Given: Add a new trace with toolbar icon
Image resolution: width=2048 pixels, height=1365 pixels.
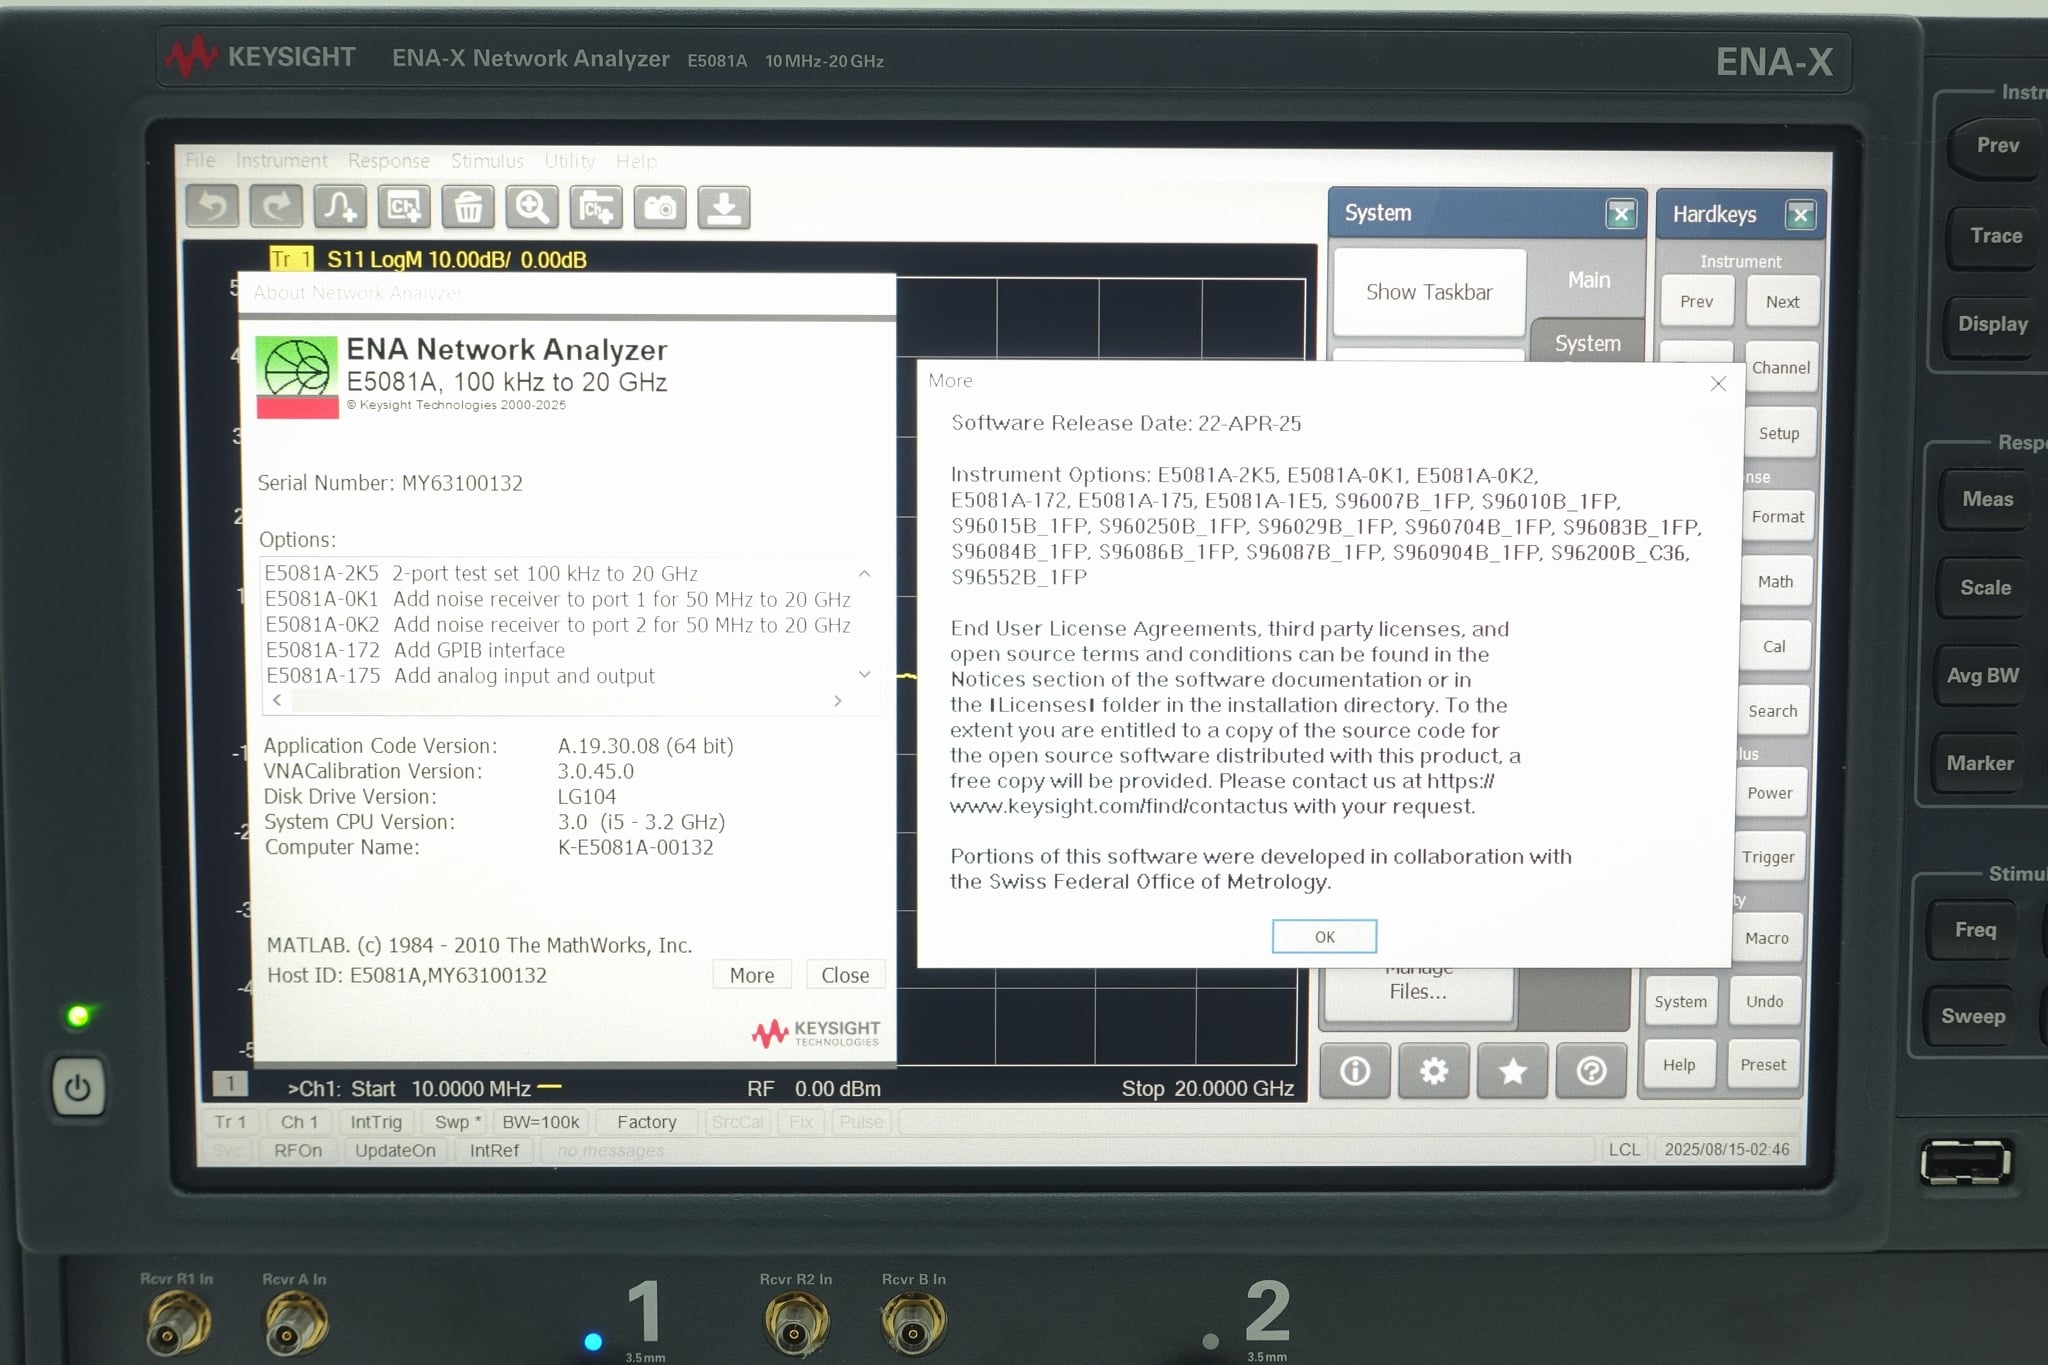Looking at the screenshot, I should pos(340,207).
